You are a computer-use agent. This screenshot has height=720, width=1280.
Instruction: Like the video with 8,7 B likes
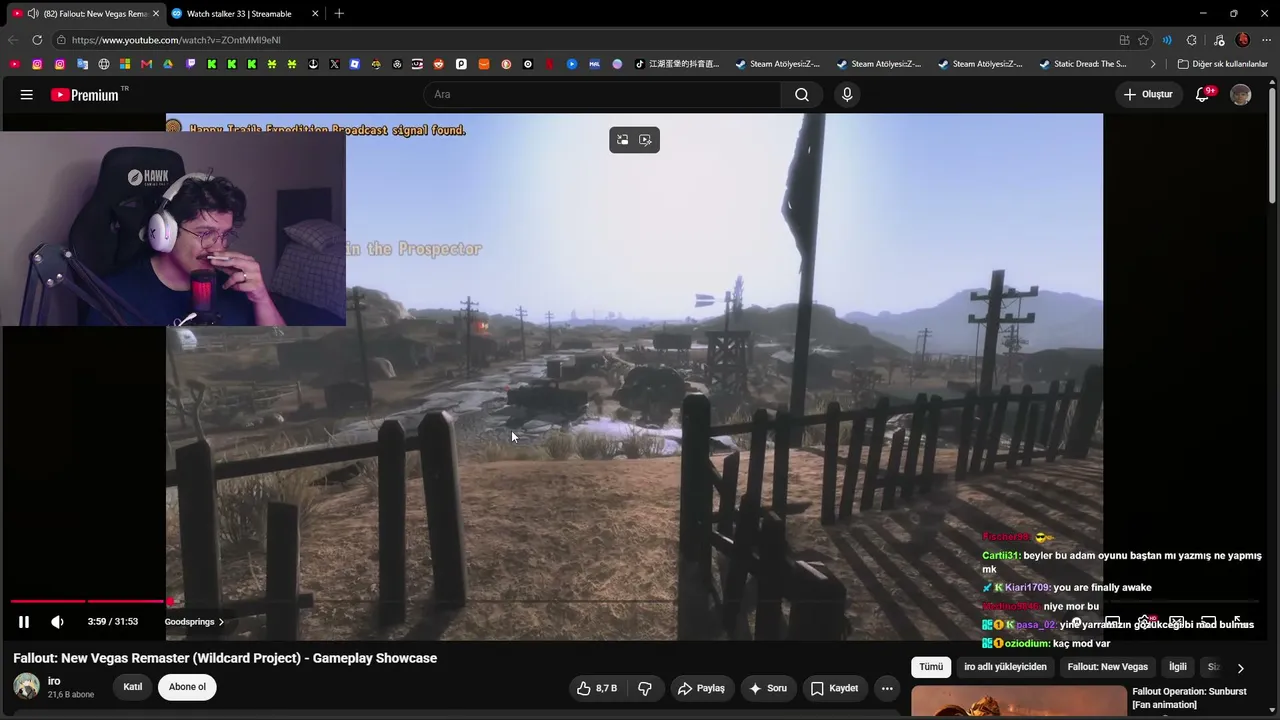598,688
